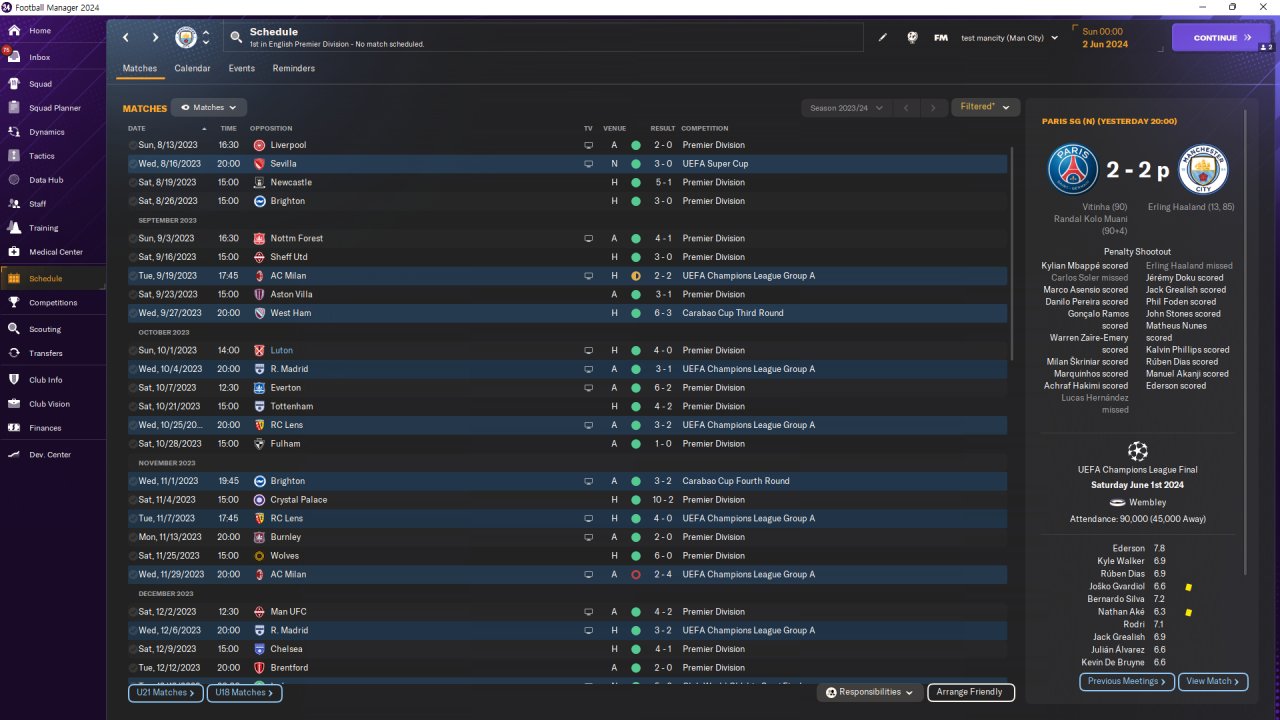Screen dimensions: 1280x720
Task: Click the Luton opposition link
Action: coord(281,351)
